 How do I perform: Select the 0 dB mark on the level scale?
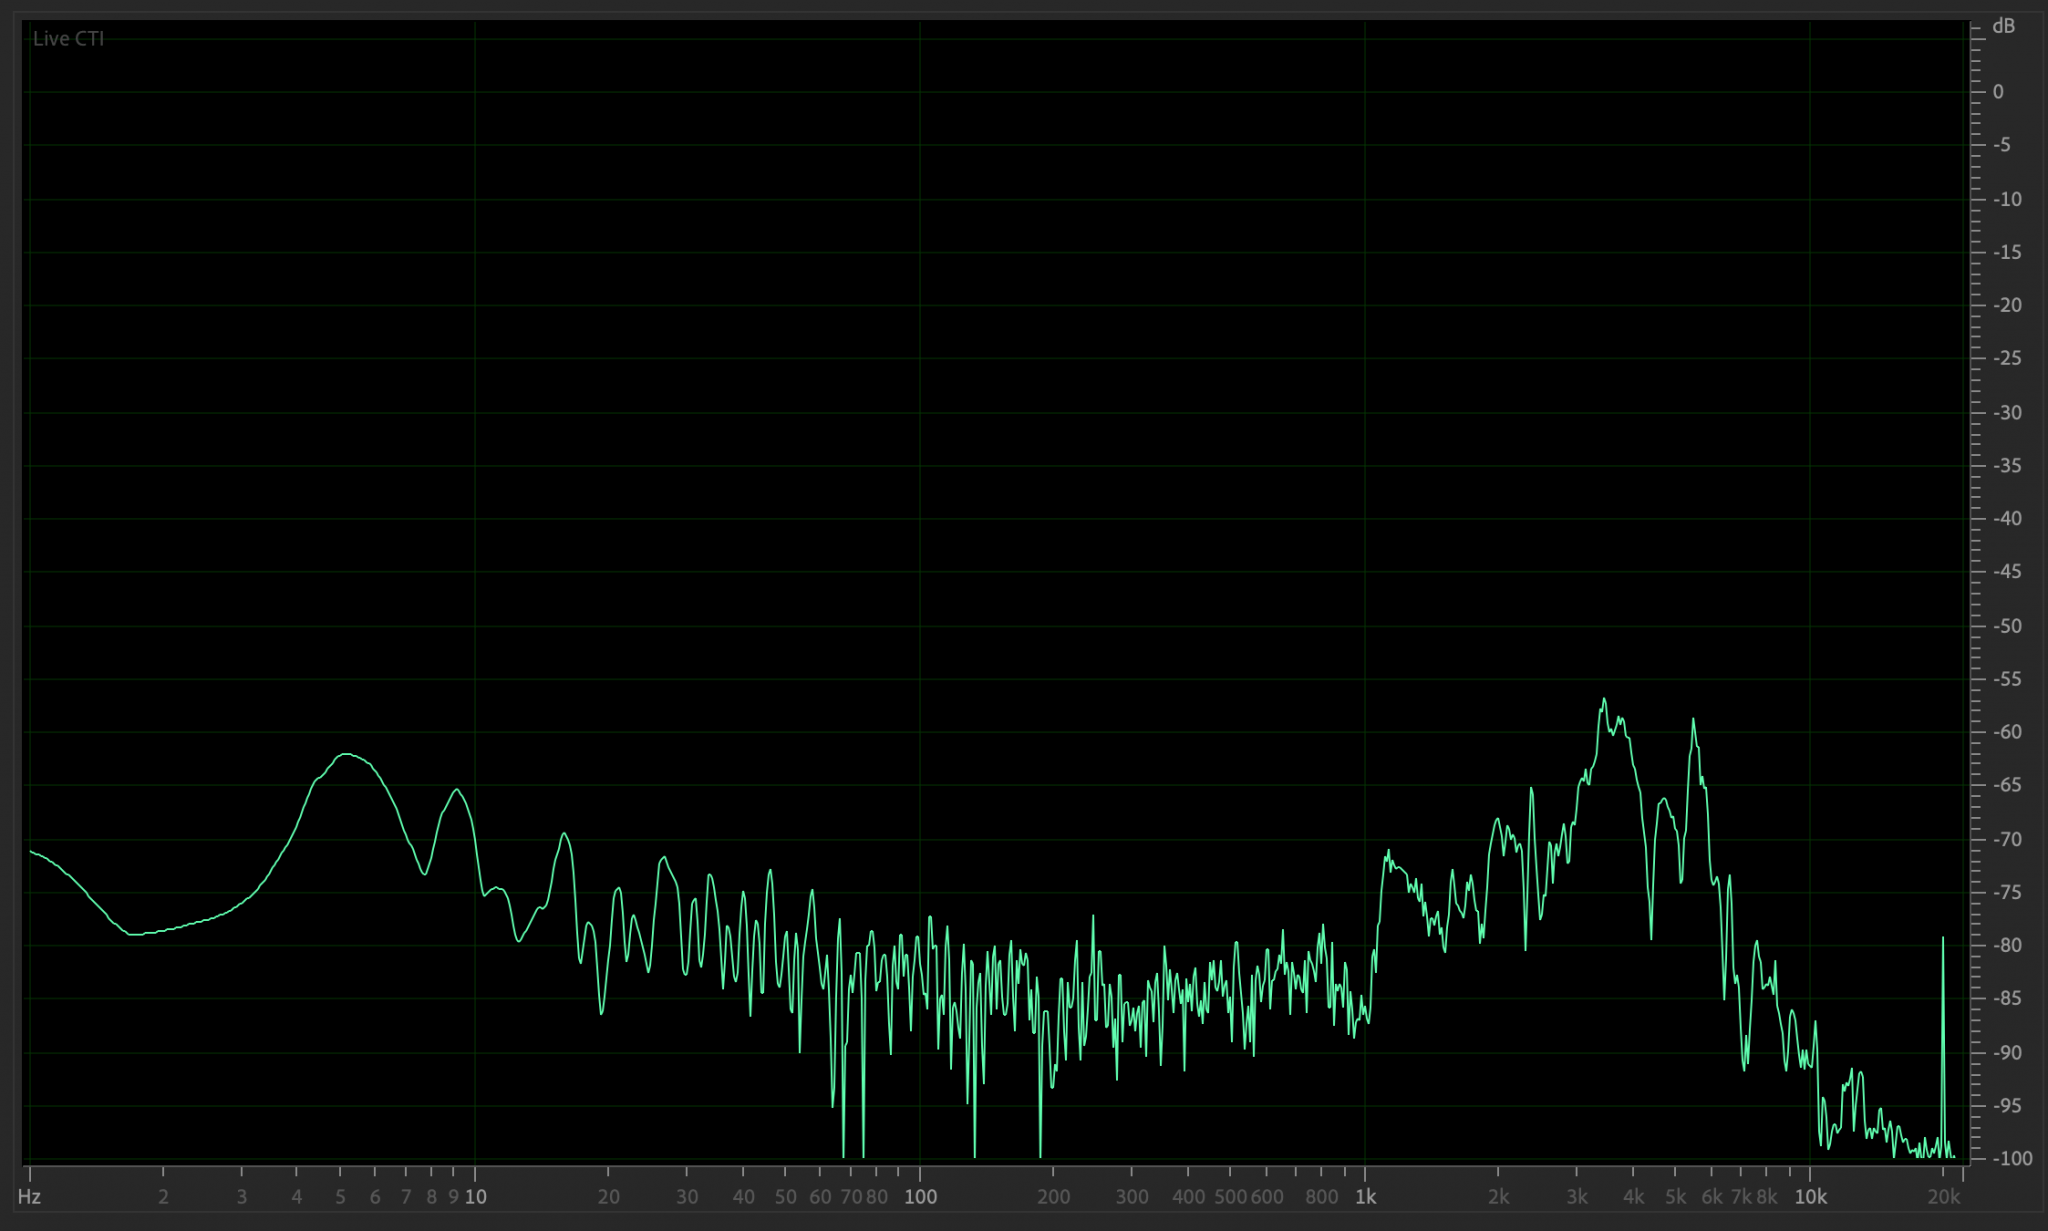(x=1998, y=92)
